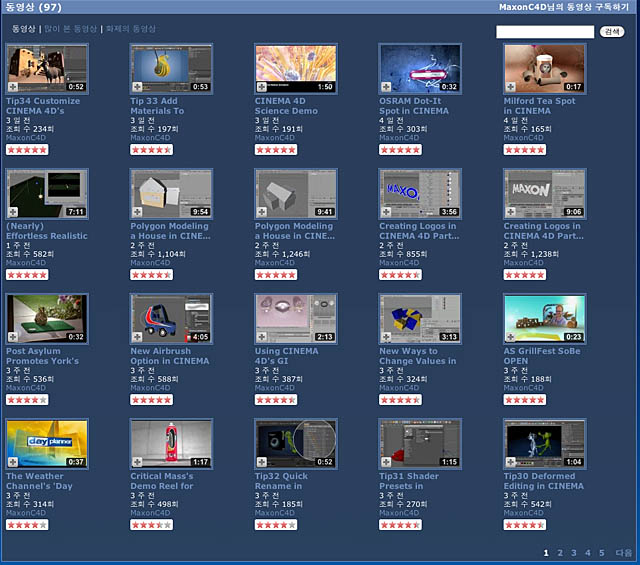Open OSRAM Dot-It Spot in CINEMA link

coord(414,106)
